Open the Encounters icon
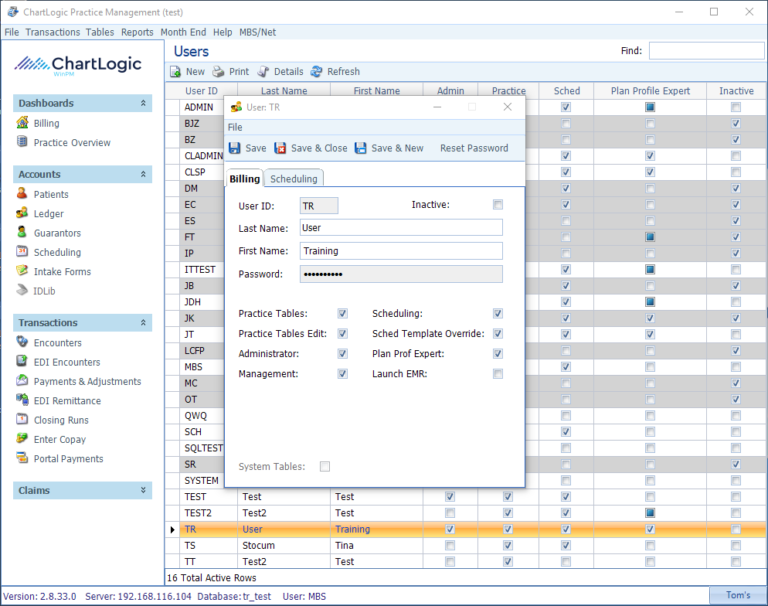768x606 pixels. pyautogui.click(x=22, y=342)
